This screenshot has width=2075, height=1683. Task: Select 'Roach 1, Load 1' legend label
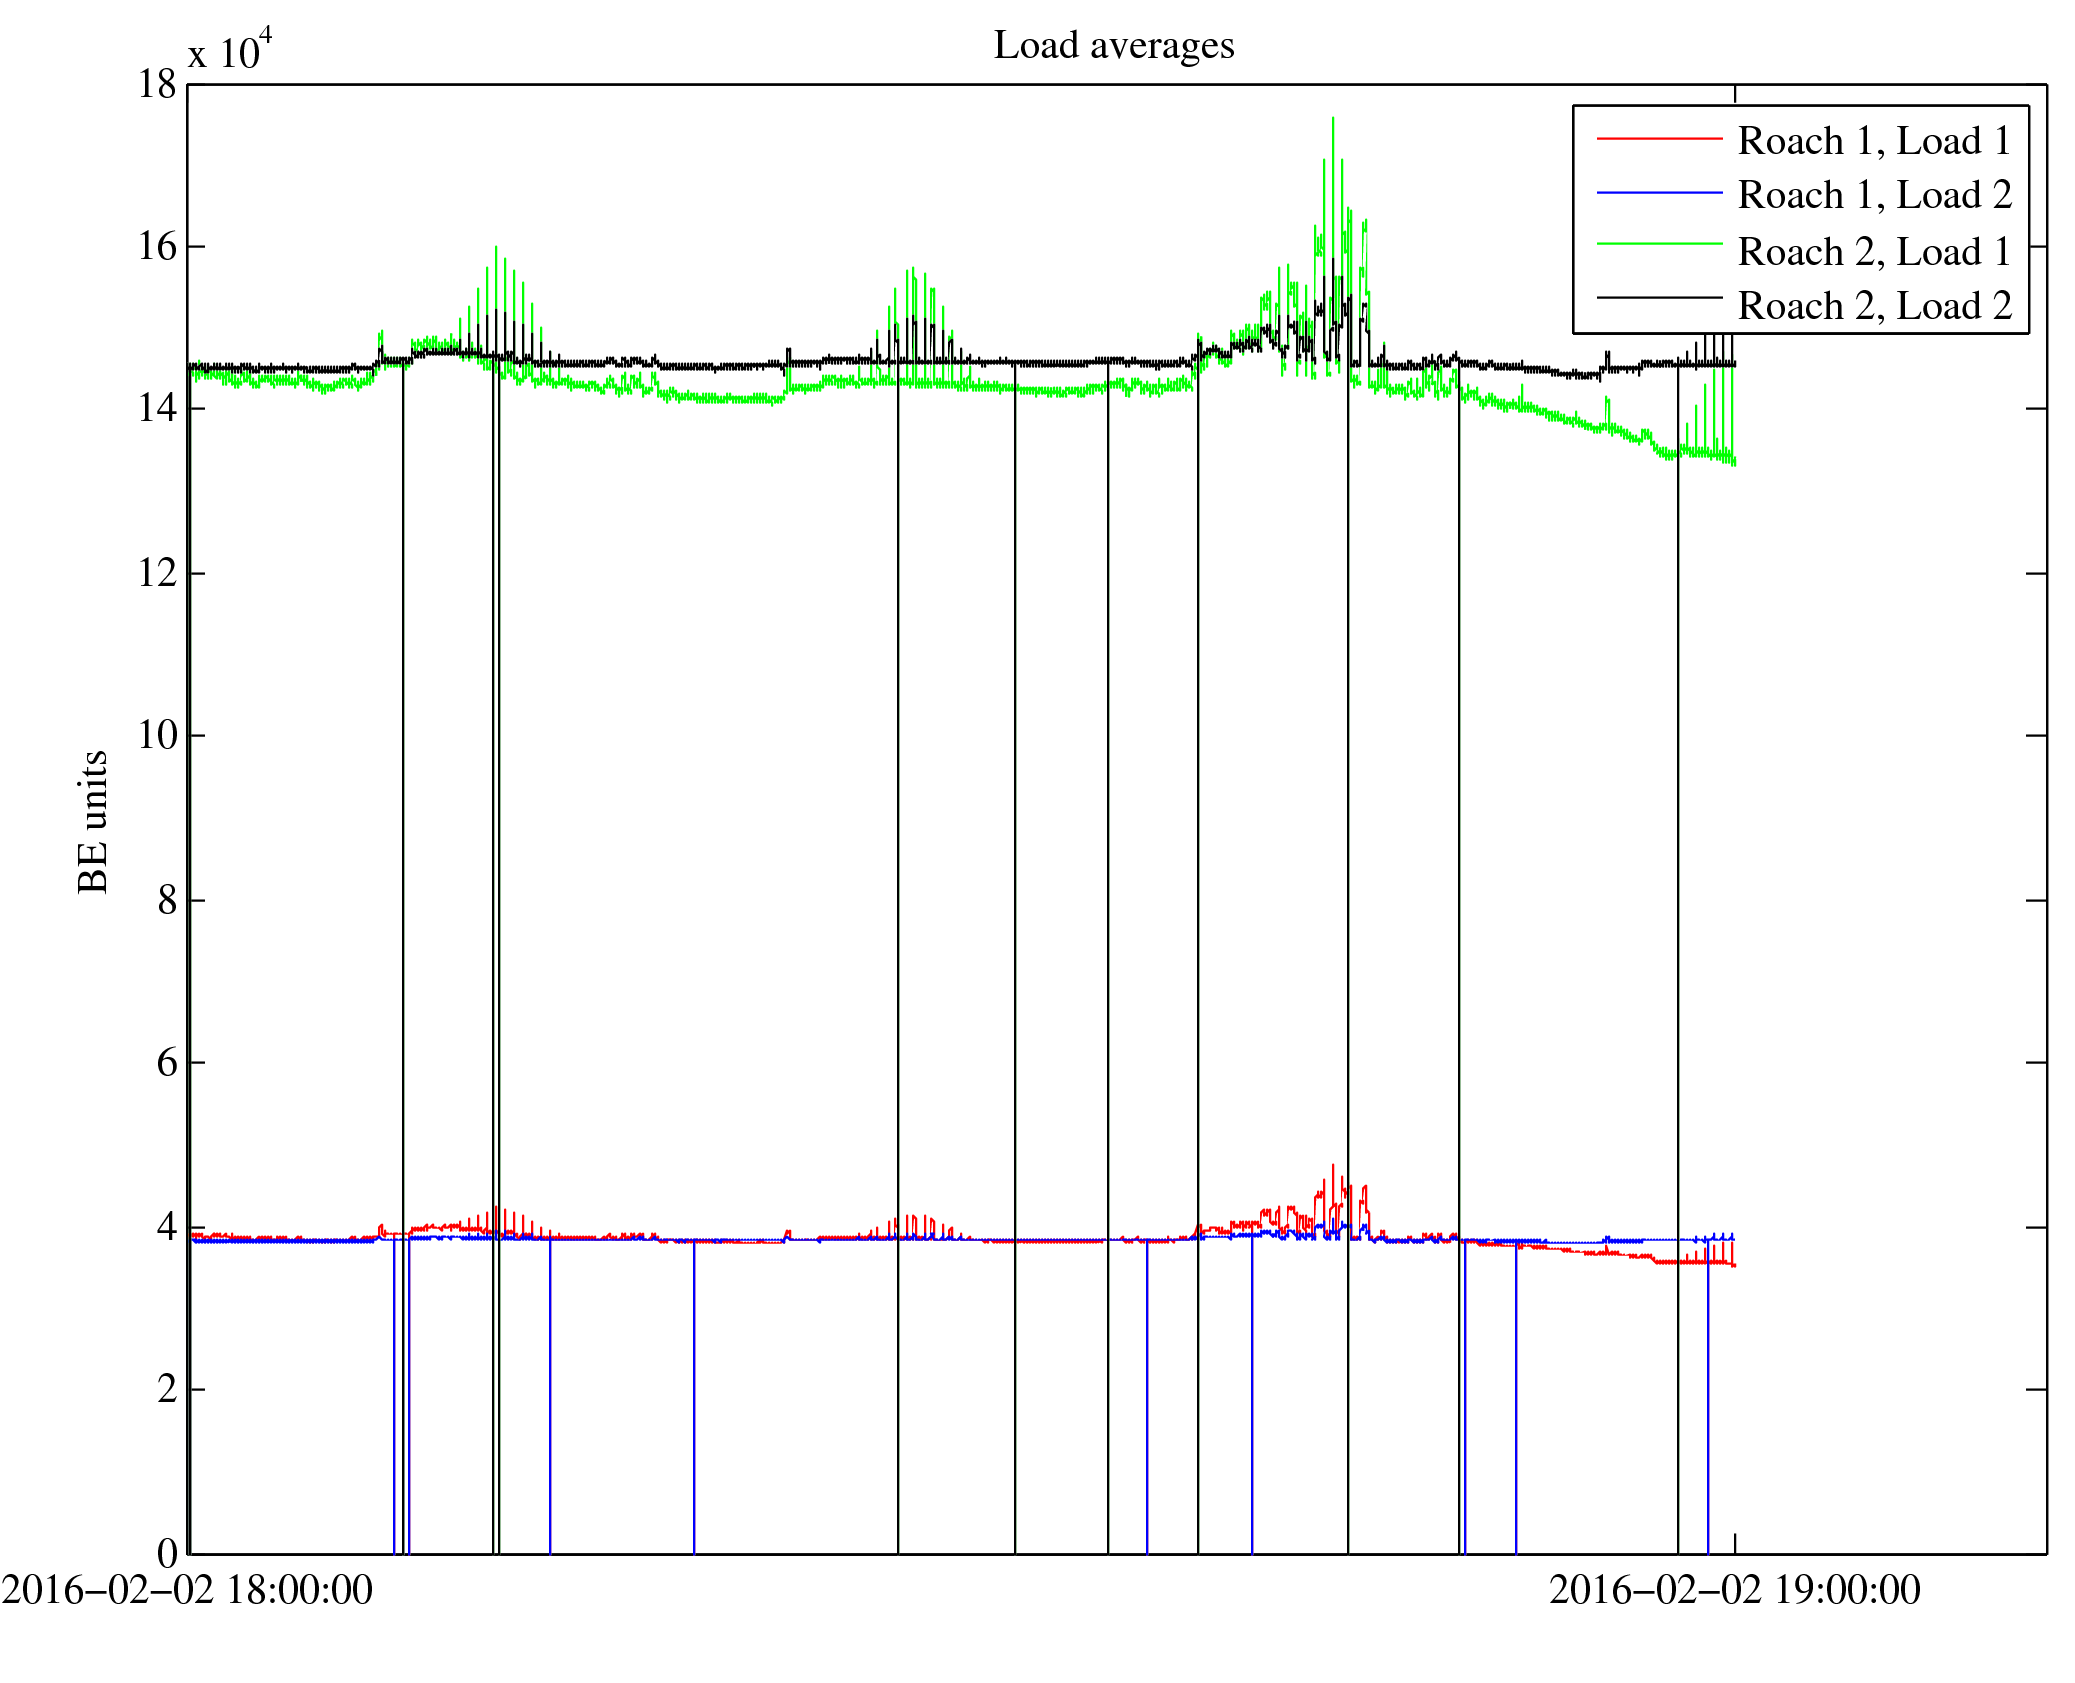[1874, 141]
